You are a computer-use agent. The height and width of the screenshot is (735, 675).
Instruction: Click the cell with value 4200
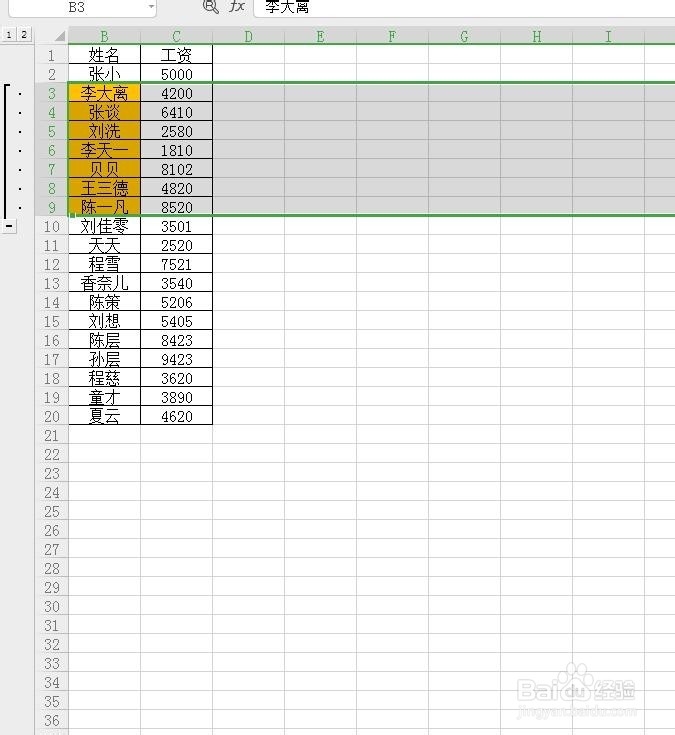pos(176,93)
